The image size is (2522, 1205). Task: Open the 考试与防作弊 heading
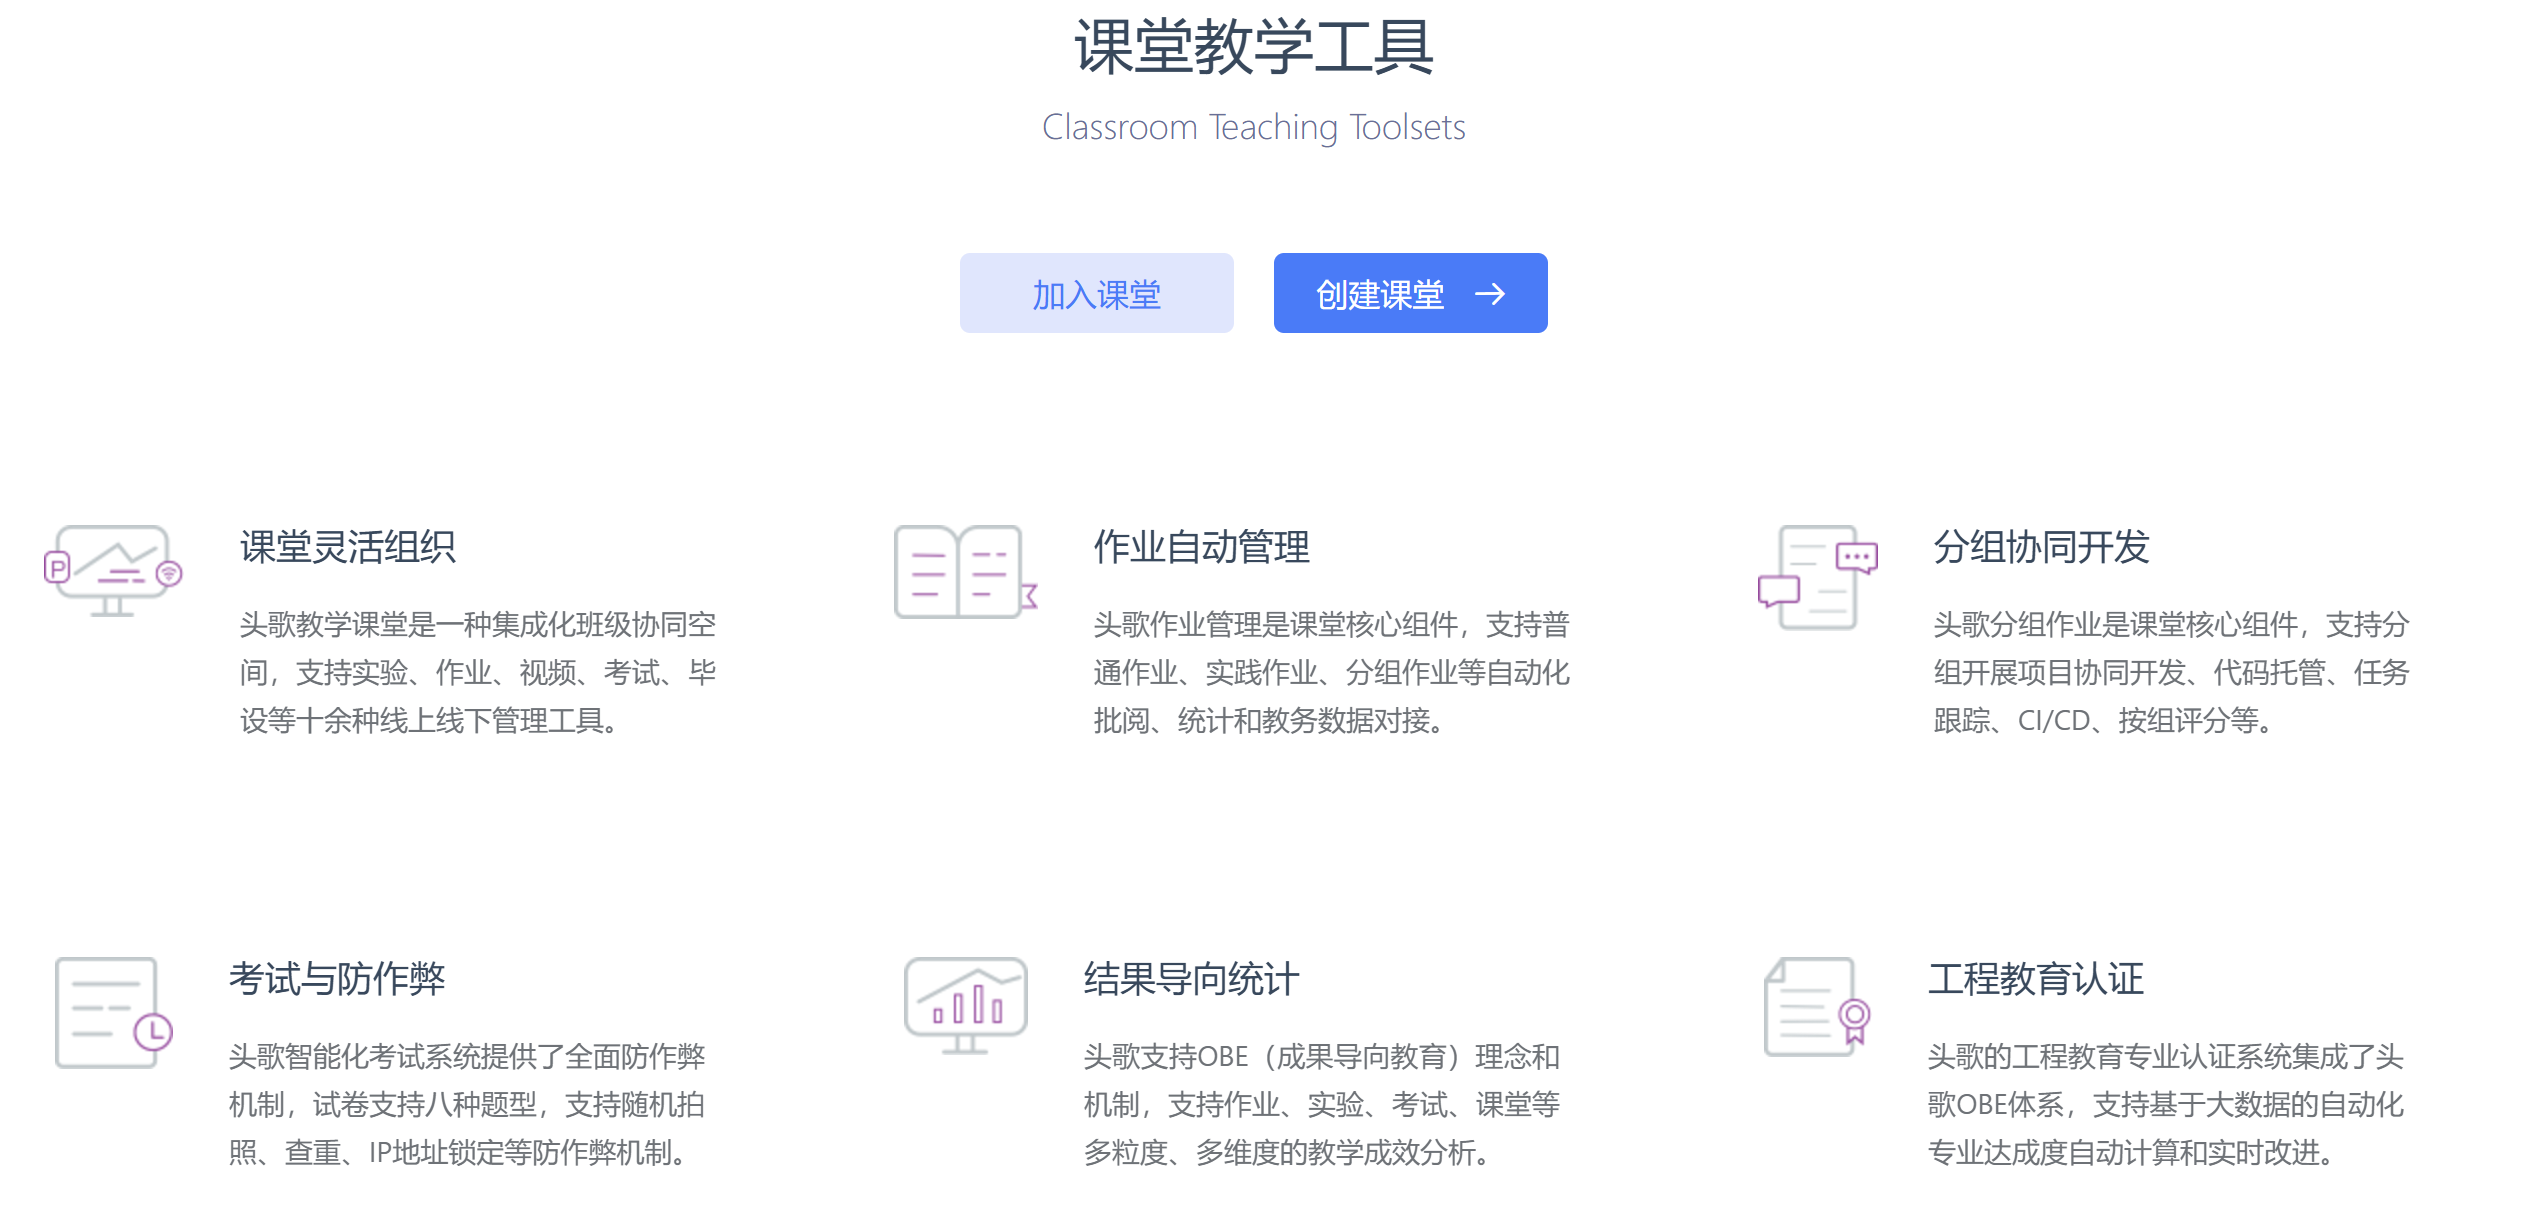click(x=337, y=979)
